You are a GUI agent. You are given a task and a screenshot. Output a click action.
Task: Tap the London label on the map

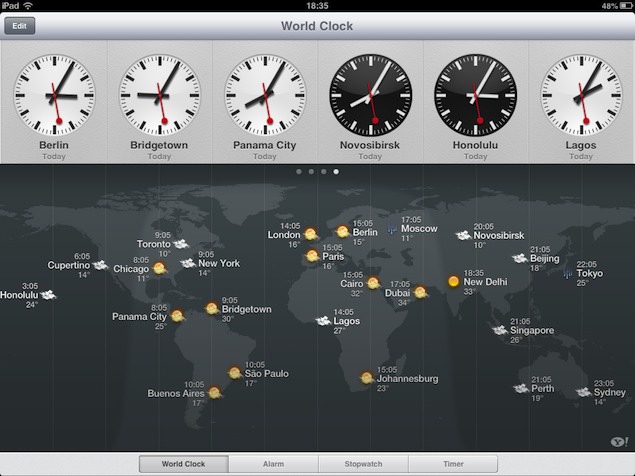point(284,235)
